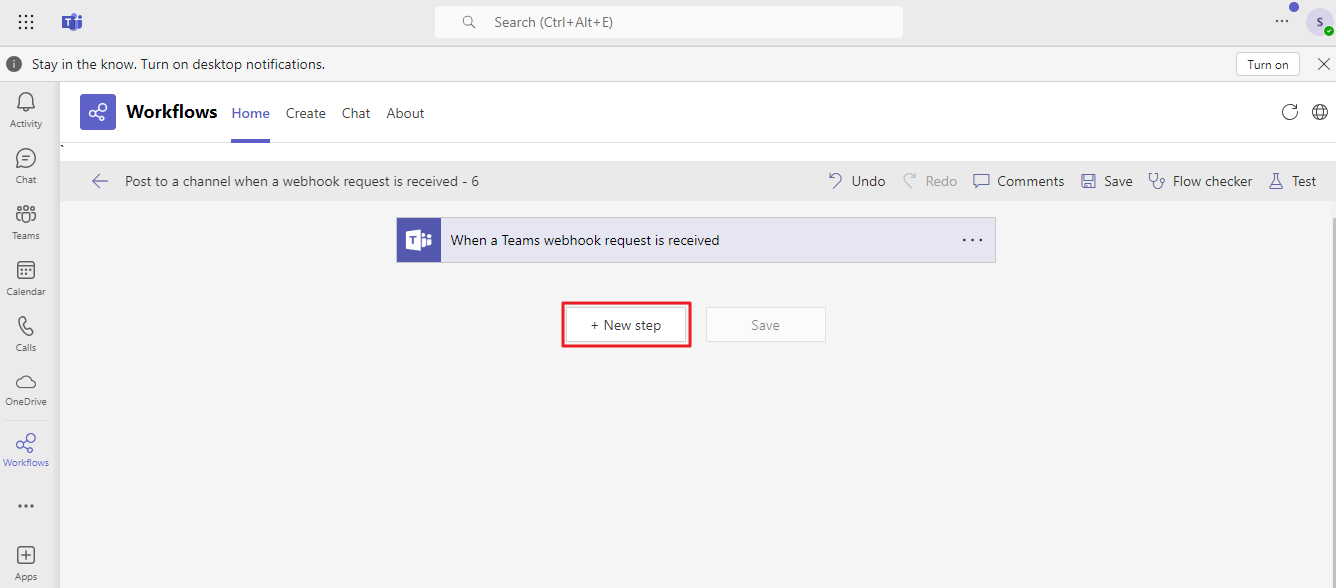This screenshot has height=588, width=1336.
Task: Click the Microsoft Teams logo icon
Action: pos(72,22)
